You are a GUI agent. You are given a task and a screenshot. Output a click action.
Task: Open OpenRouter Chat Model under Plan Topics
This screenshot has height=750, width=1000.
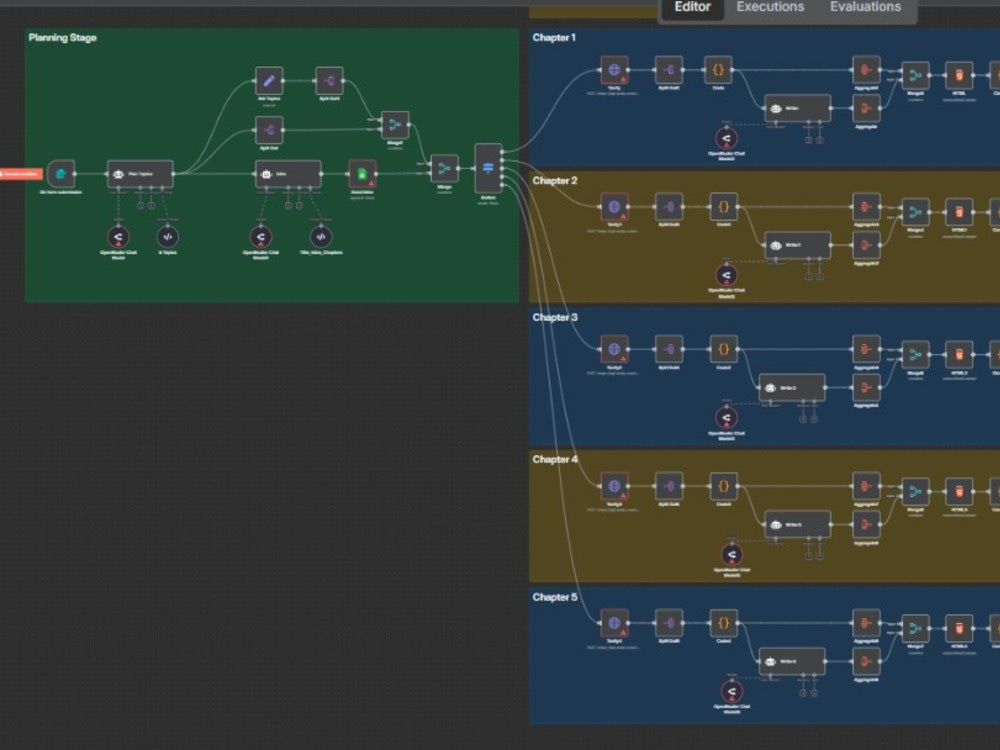pos(118,237)
